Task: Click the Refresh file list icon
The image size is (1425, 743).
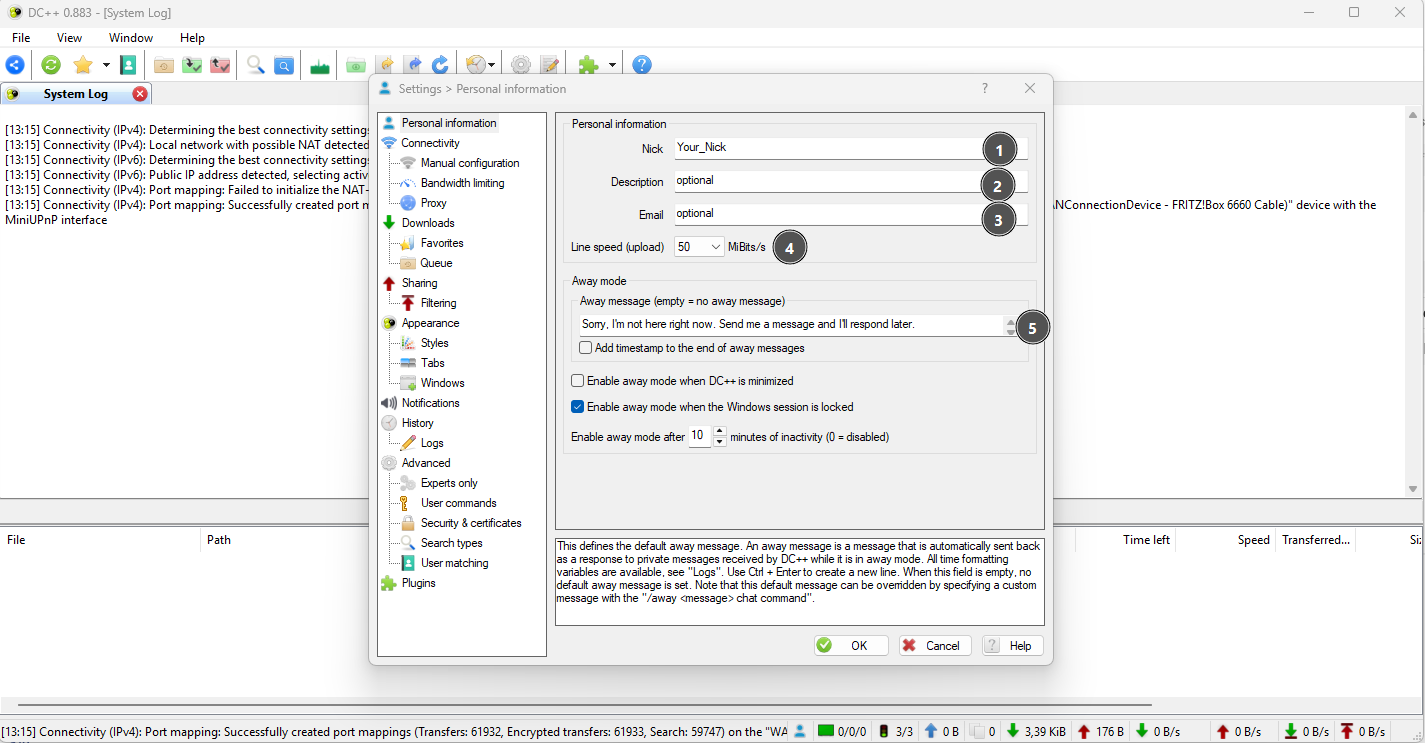Action: pos(440,65)
